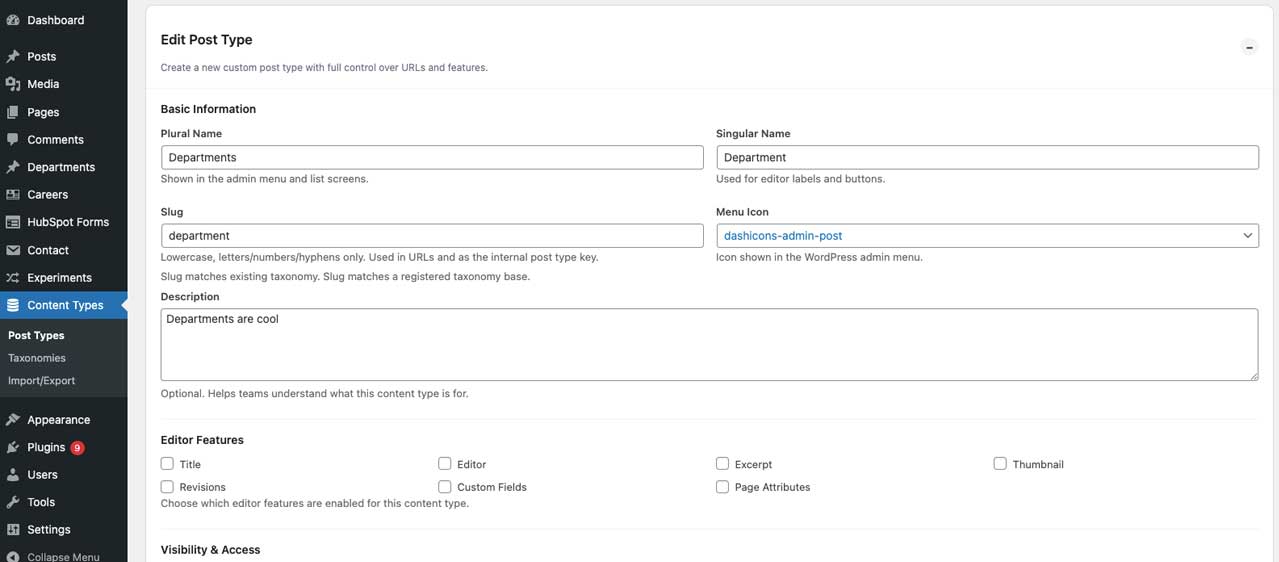
Task: Click the Media library icon
Action: (13, 84)
